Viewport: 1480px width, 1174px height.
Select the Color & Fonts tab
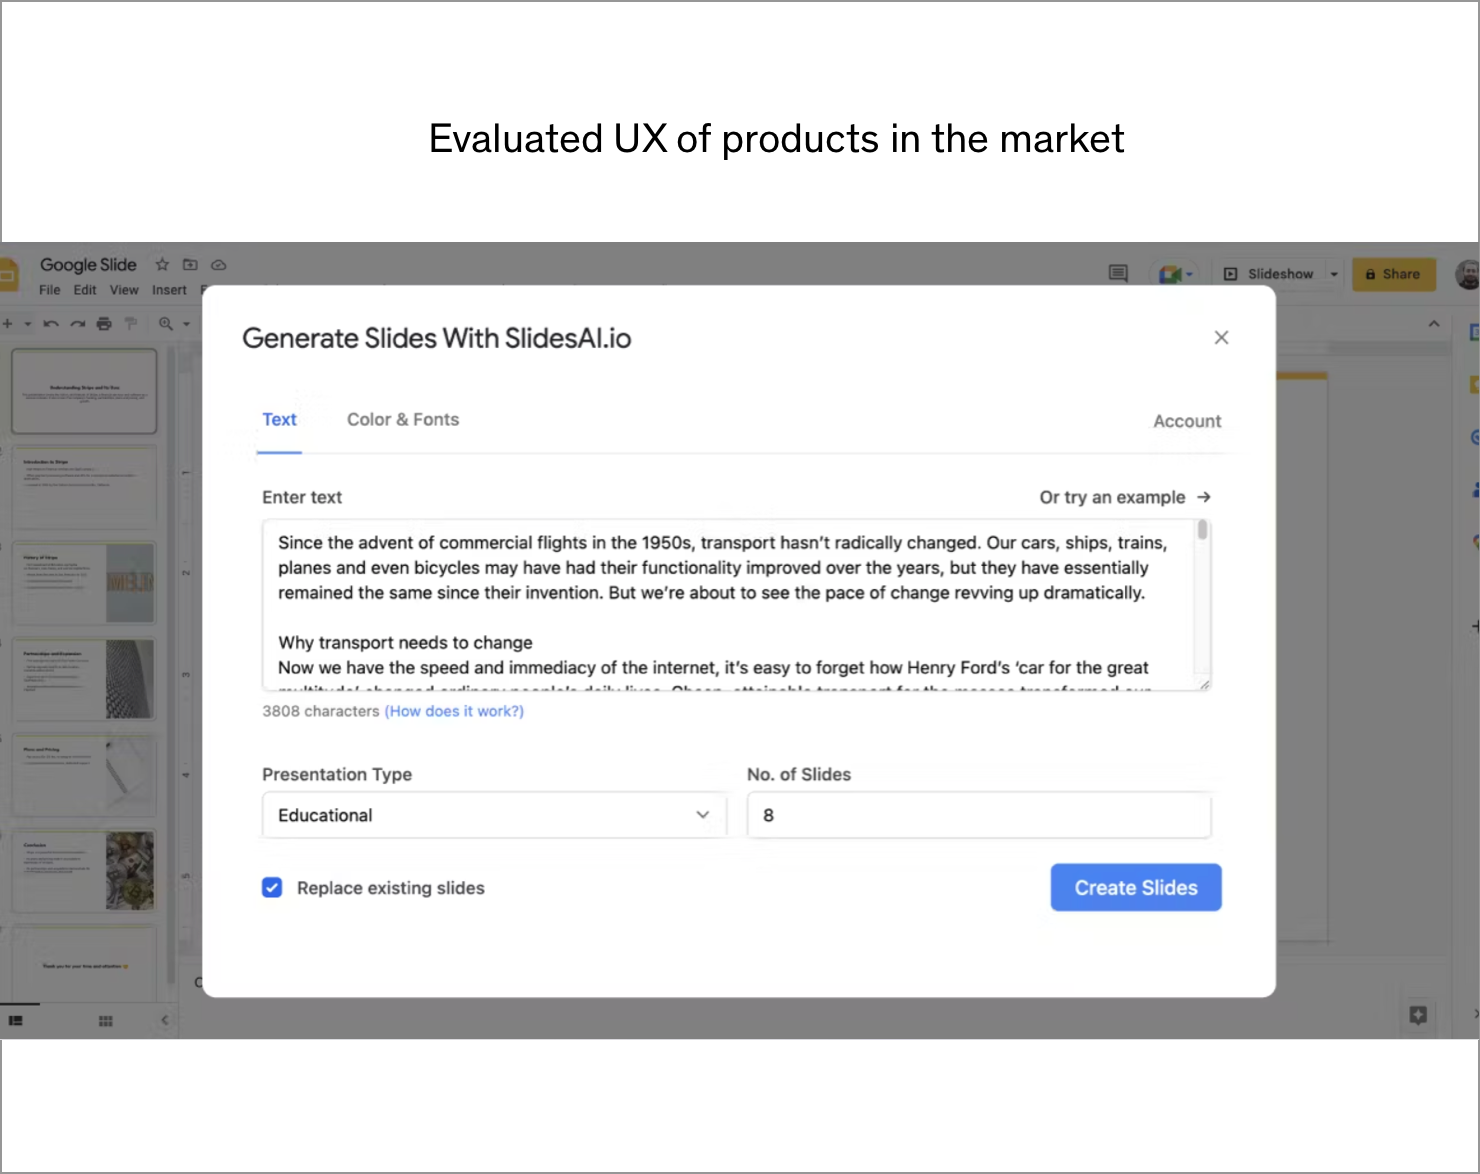(403, 420)
